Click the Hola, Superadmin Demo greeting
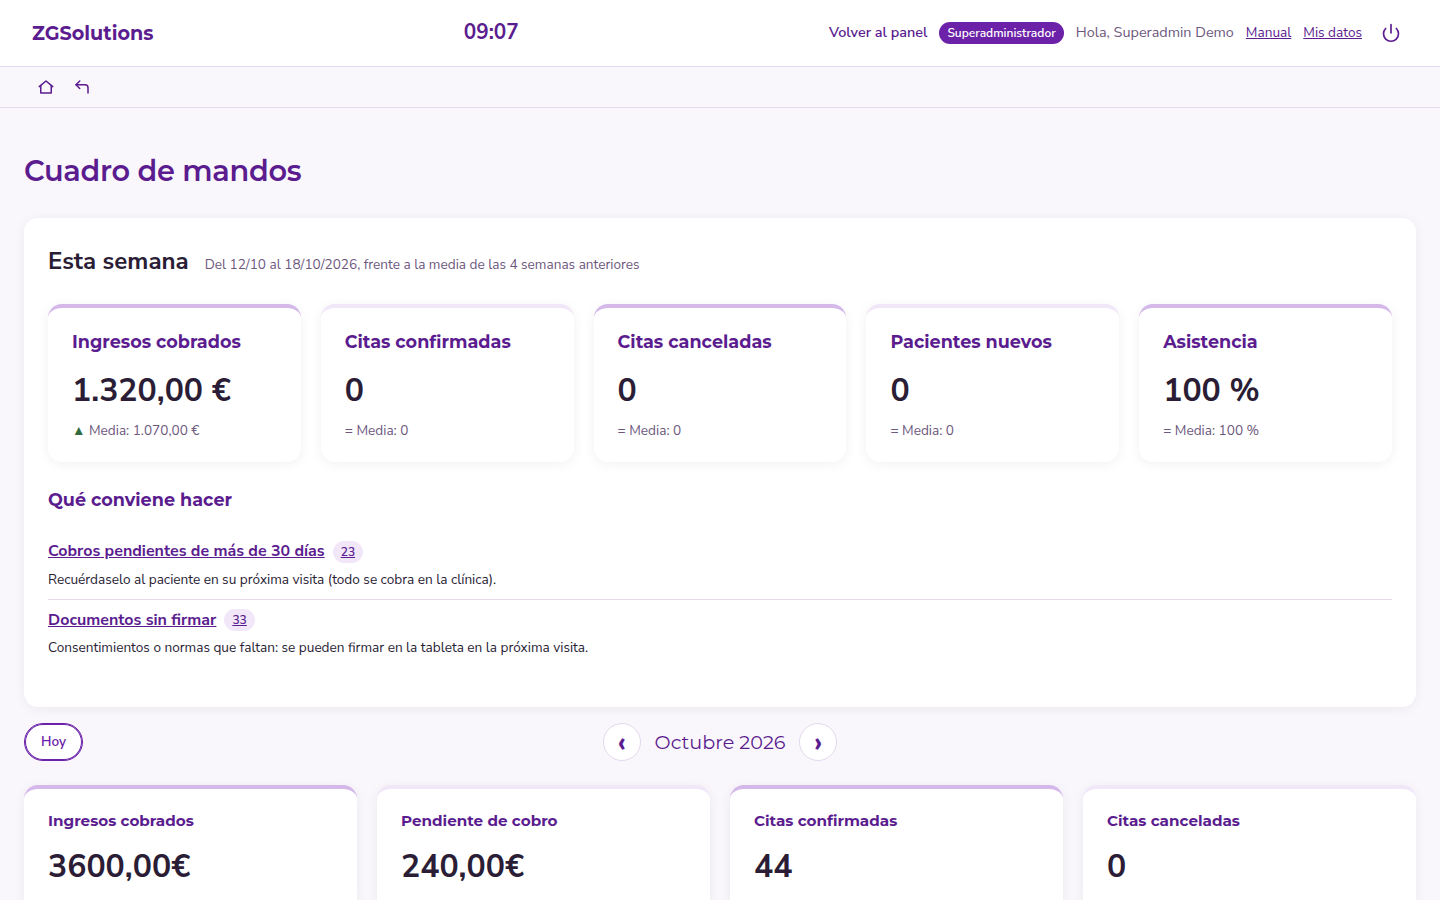The height and width of the screenshot is (900, 1440). [x=1155, y=33]
